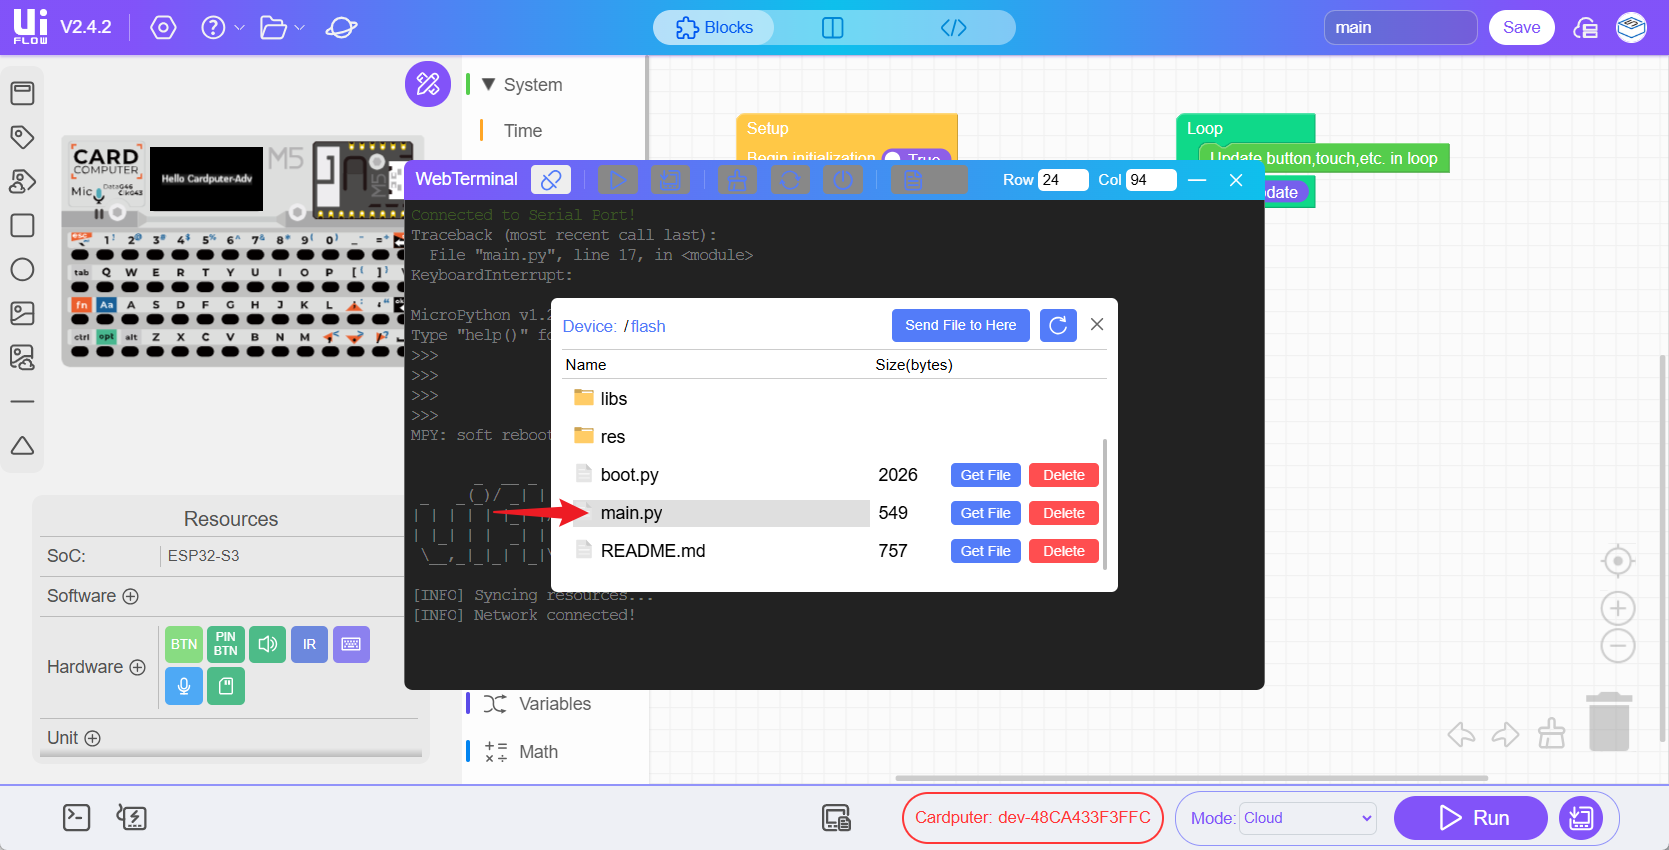Image resolution: width=1669 pixels, height=850 pixels.
Task: Center the workspace with crosshair icon
Action: pyautogui.click(x=1617, y=561)
